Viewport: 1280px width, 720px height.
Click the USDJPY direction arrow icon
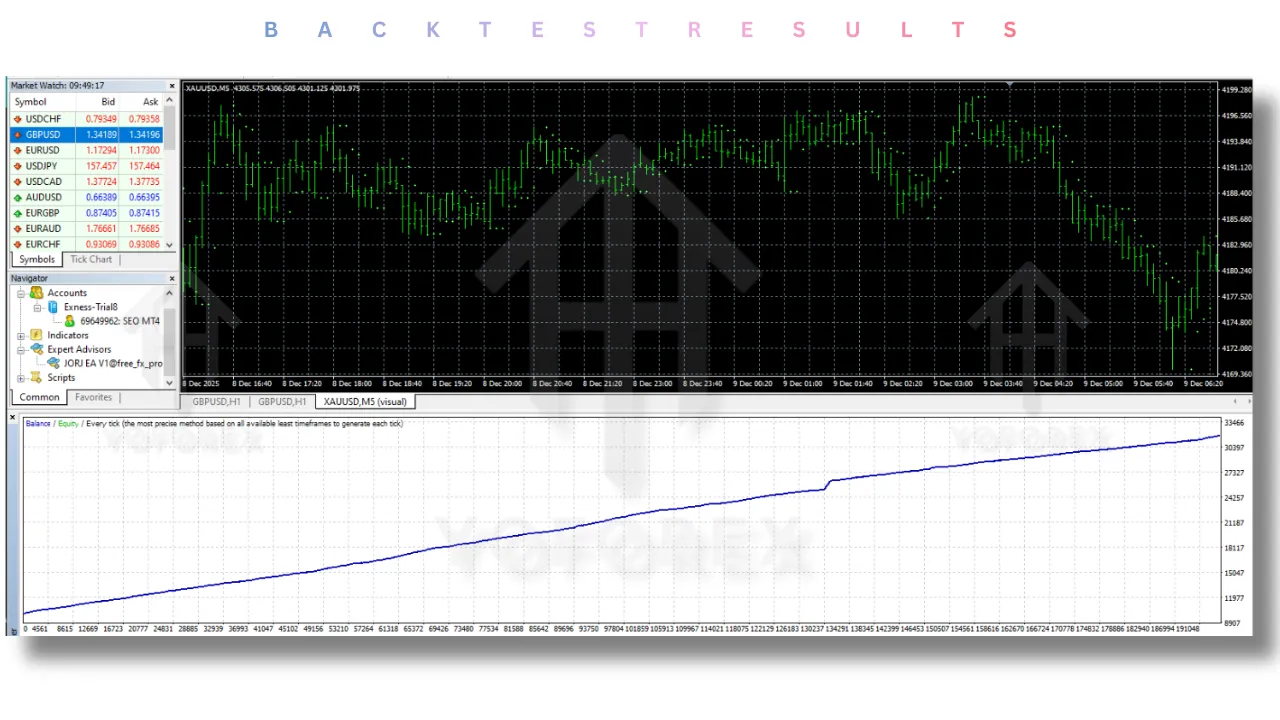coord(18,166)
